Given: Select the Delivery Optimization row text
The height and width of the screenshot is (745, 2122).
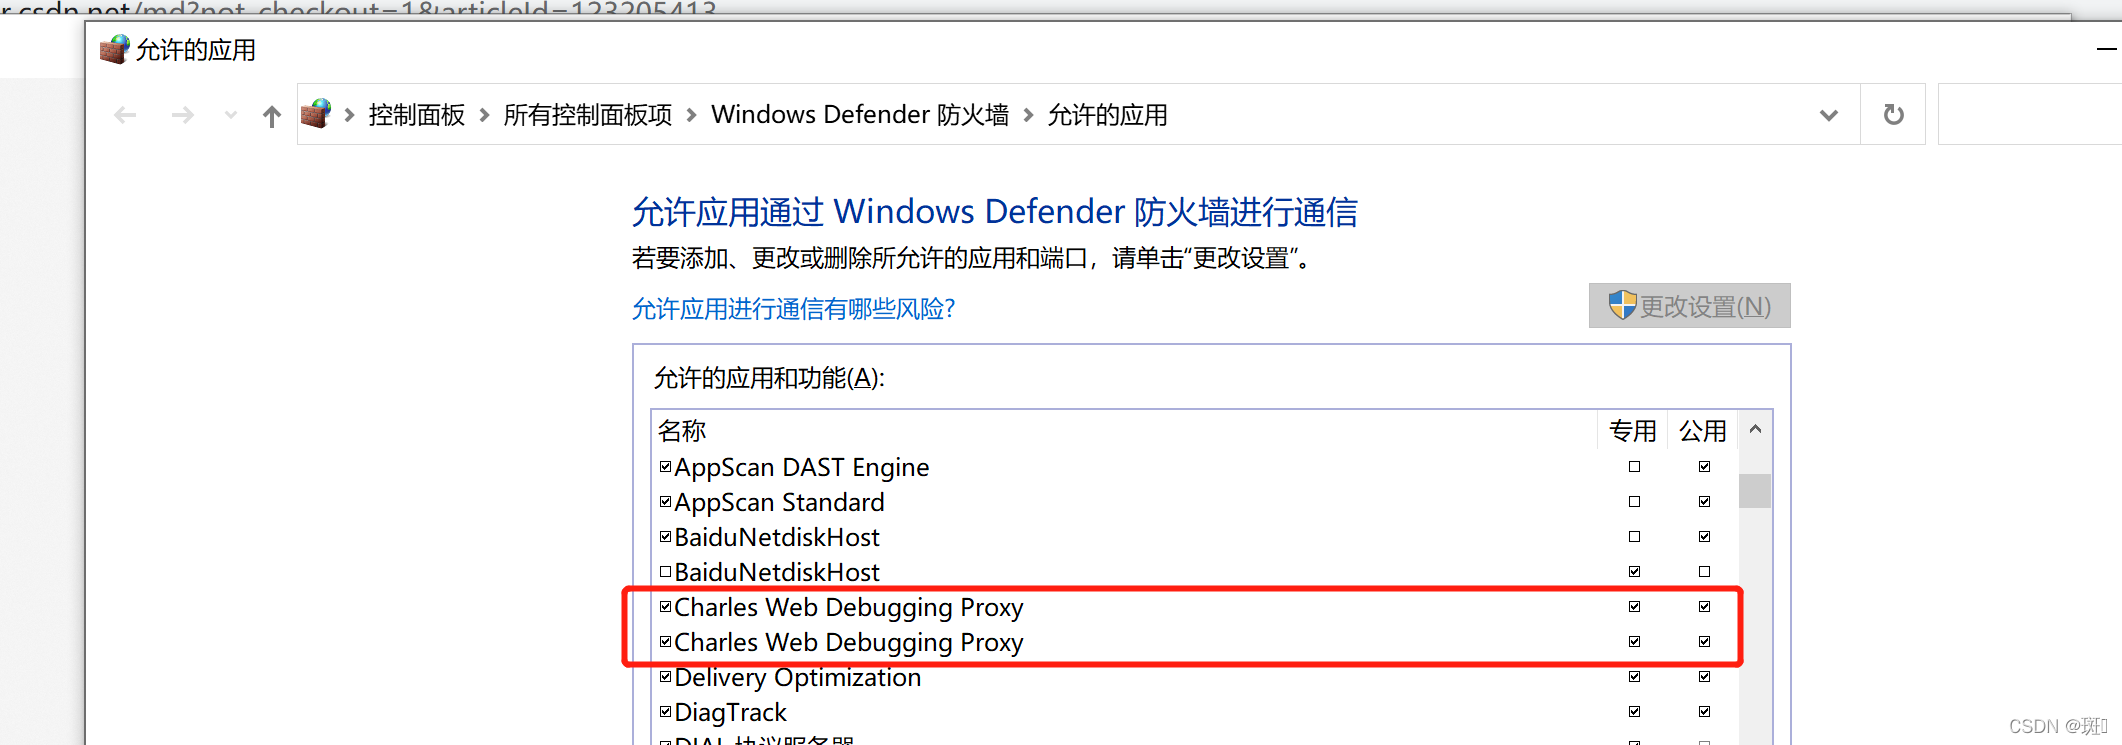Looking at the screenshot, I should click(x=798, y=678).
